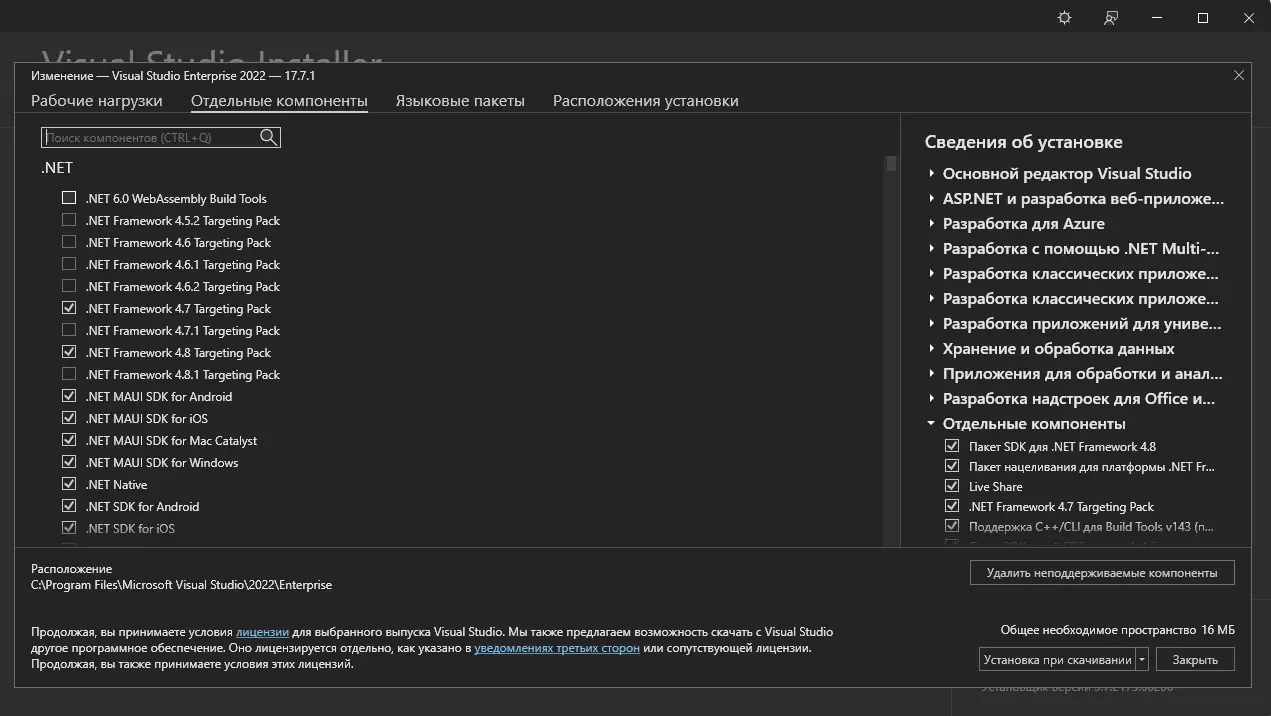The height and width of the screenshot is (716, 1271).
Task: Uncheck .NET MAUI SDK for Android
Action: (x=69, y=396)
